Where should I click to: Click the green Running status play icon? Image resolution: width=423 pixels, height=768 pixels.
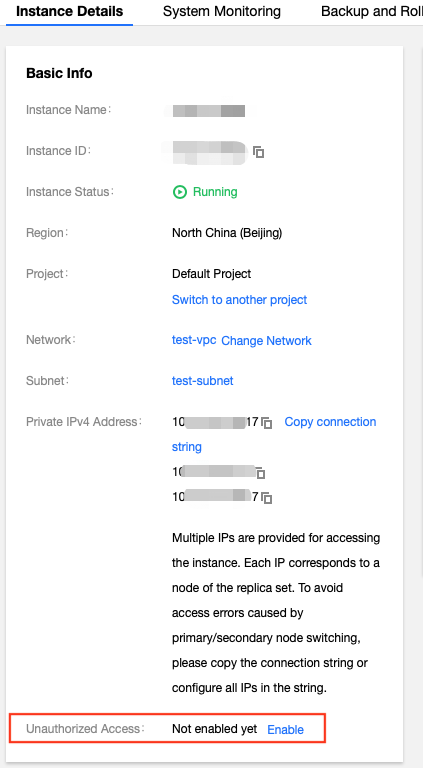coord(180,192)
